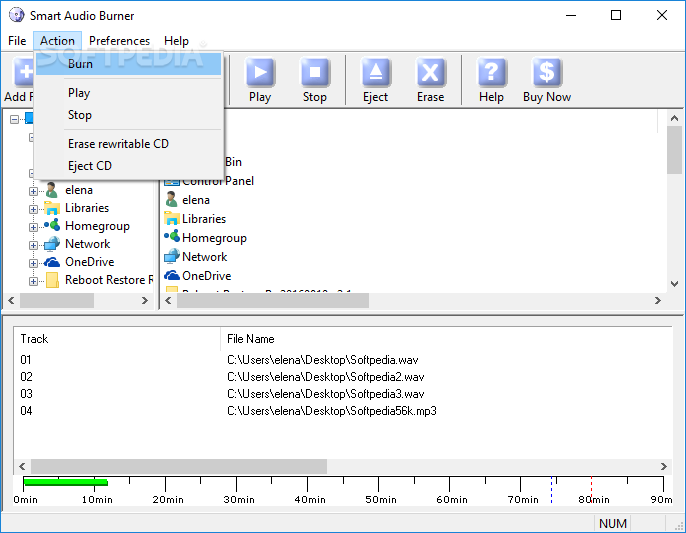686x533 pixels.
Task: Click the Reboot Restore folder icon in tree
Action: click(52, 280)
